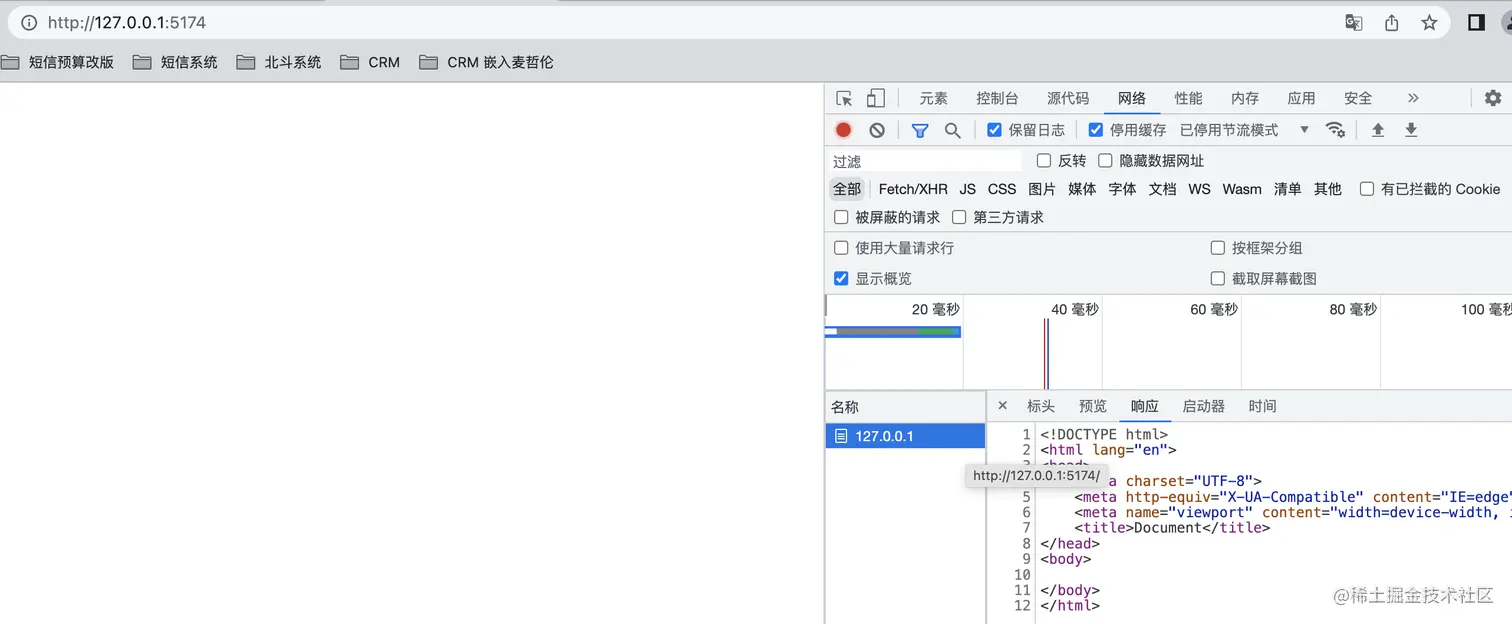Enable 使用大量请求行 checkbox
The width and height of the screenshot is (1512, 624).
(841, 248)
